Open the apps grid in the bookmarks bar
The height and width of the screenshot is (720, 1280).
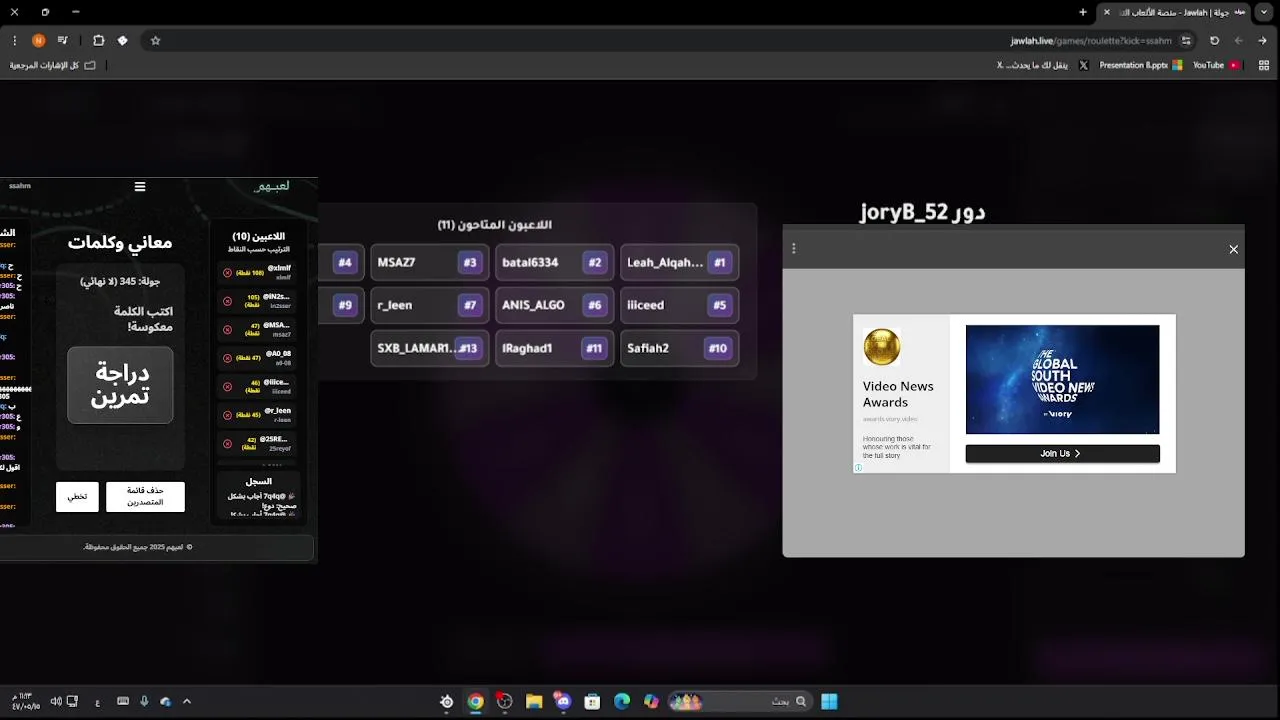pos(1264,65)
